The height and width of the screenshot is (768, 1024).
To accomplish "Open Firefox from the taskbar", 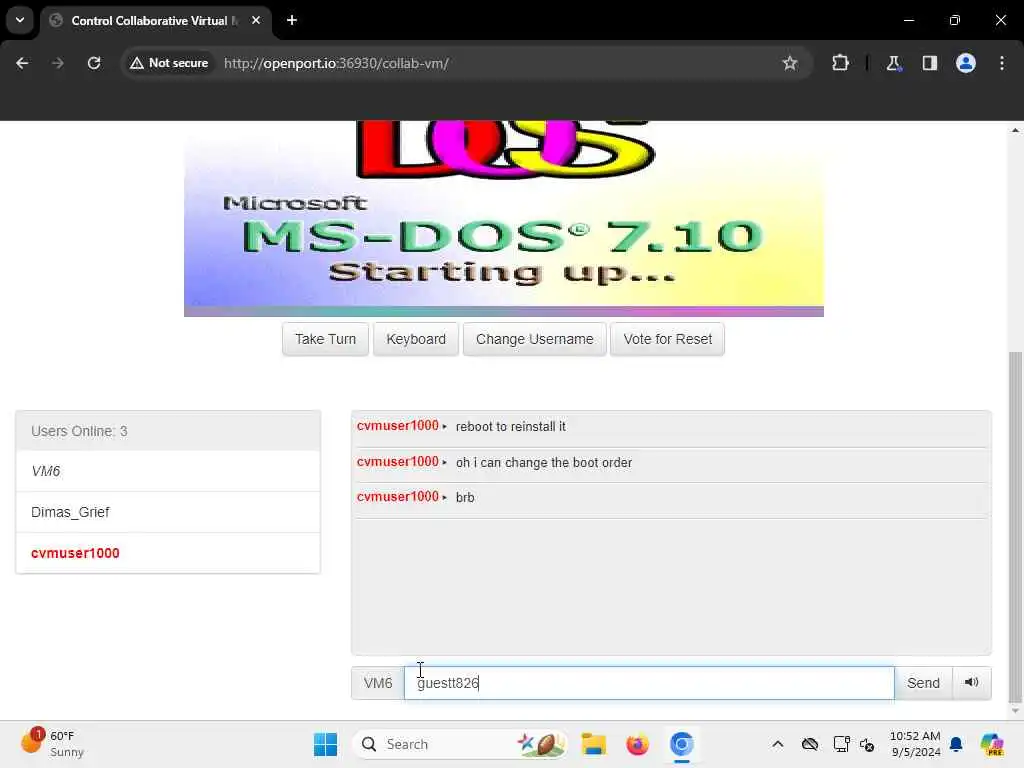I will pos(637,744).
